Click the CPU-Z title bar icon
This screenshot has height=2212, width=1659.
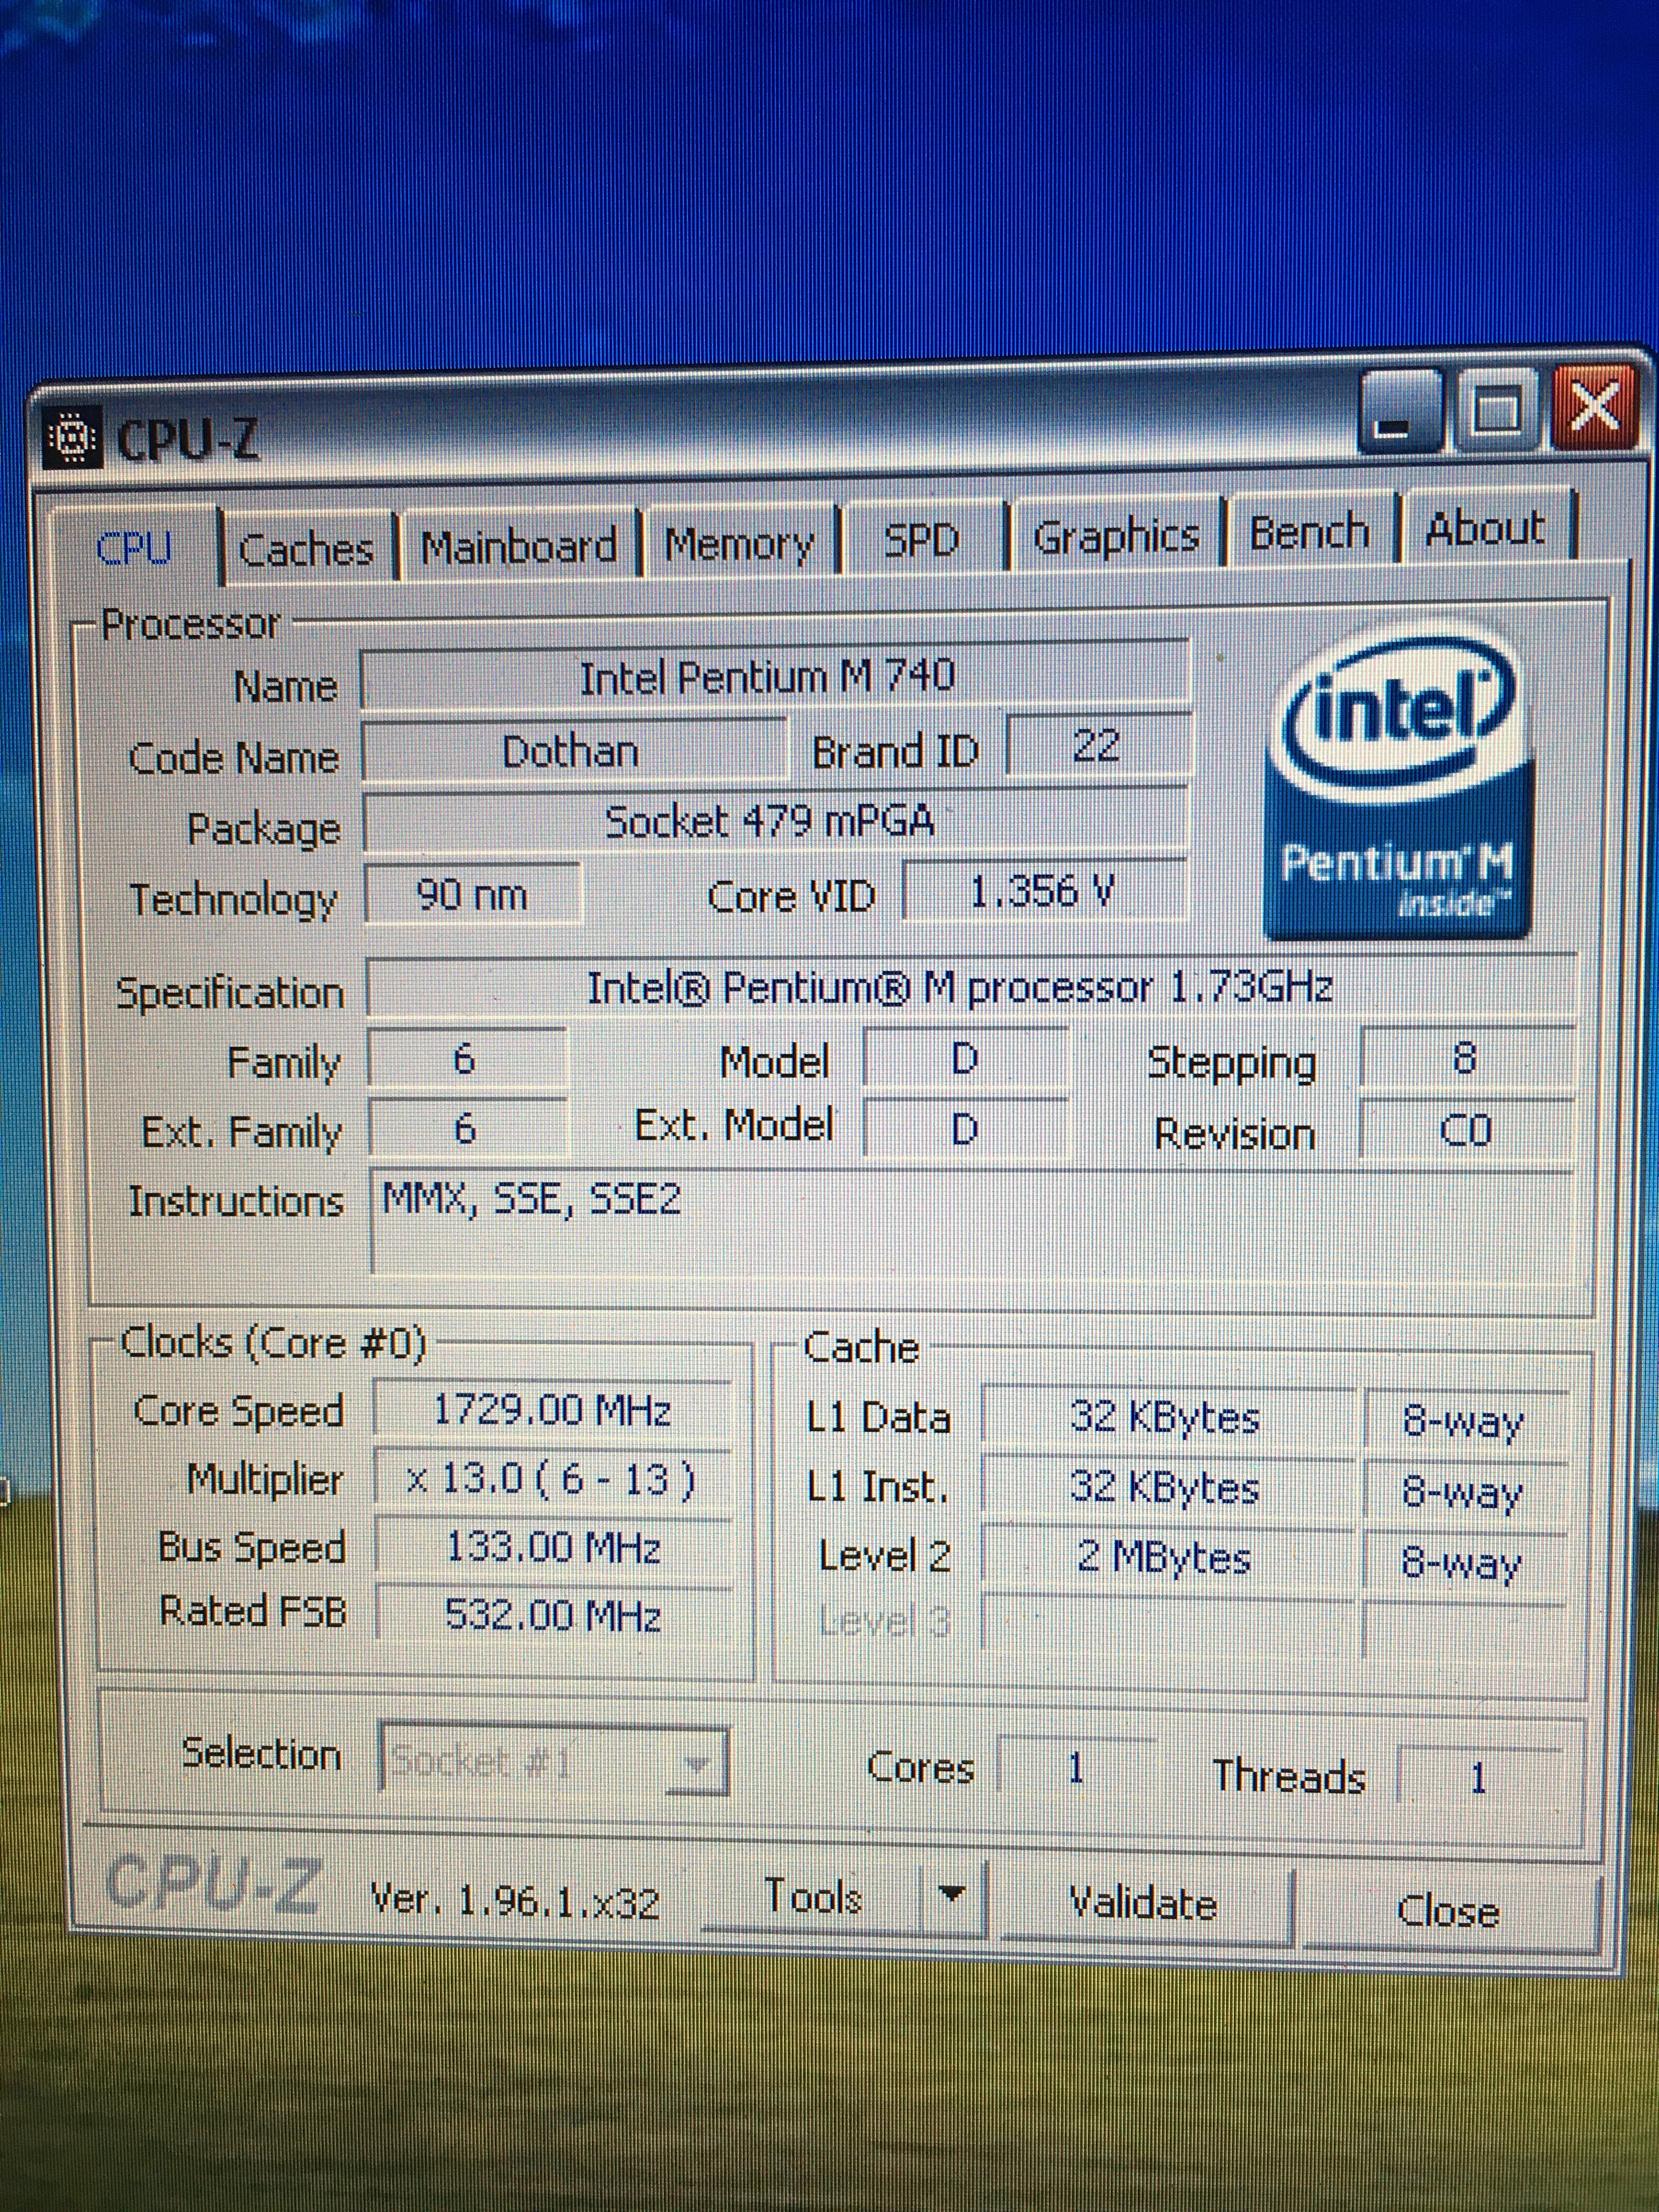click(x=73, y=437)
